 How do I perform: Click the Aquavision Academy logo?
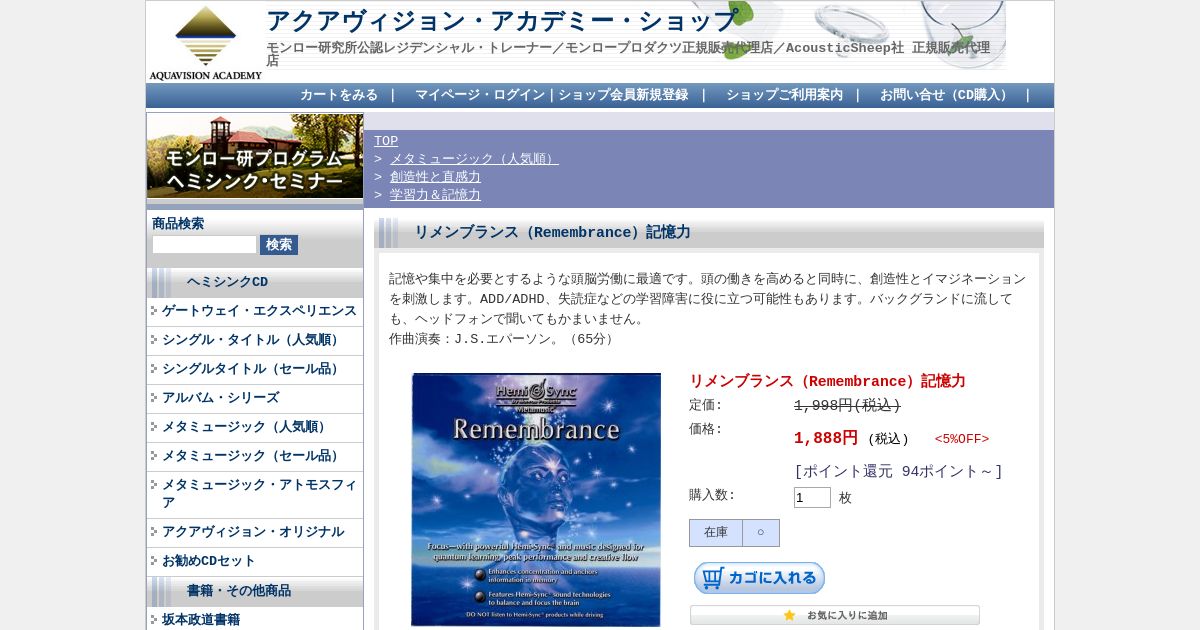(x=206, y=42)
